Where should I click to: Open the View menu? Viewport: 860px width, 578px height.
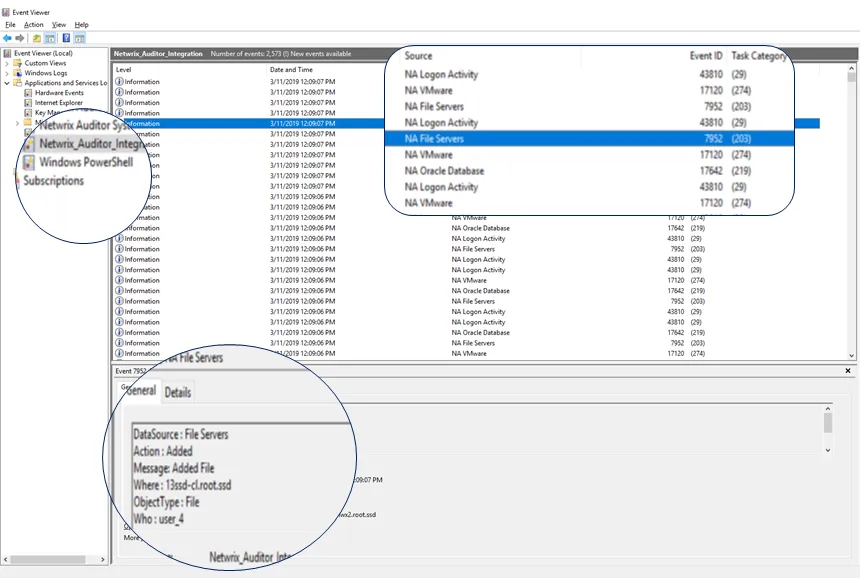59,25
